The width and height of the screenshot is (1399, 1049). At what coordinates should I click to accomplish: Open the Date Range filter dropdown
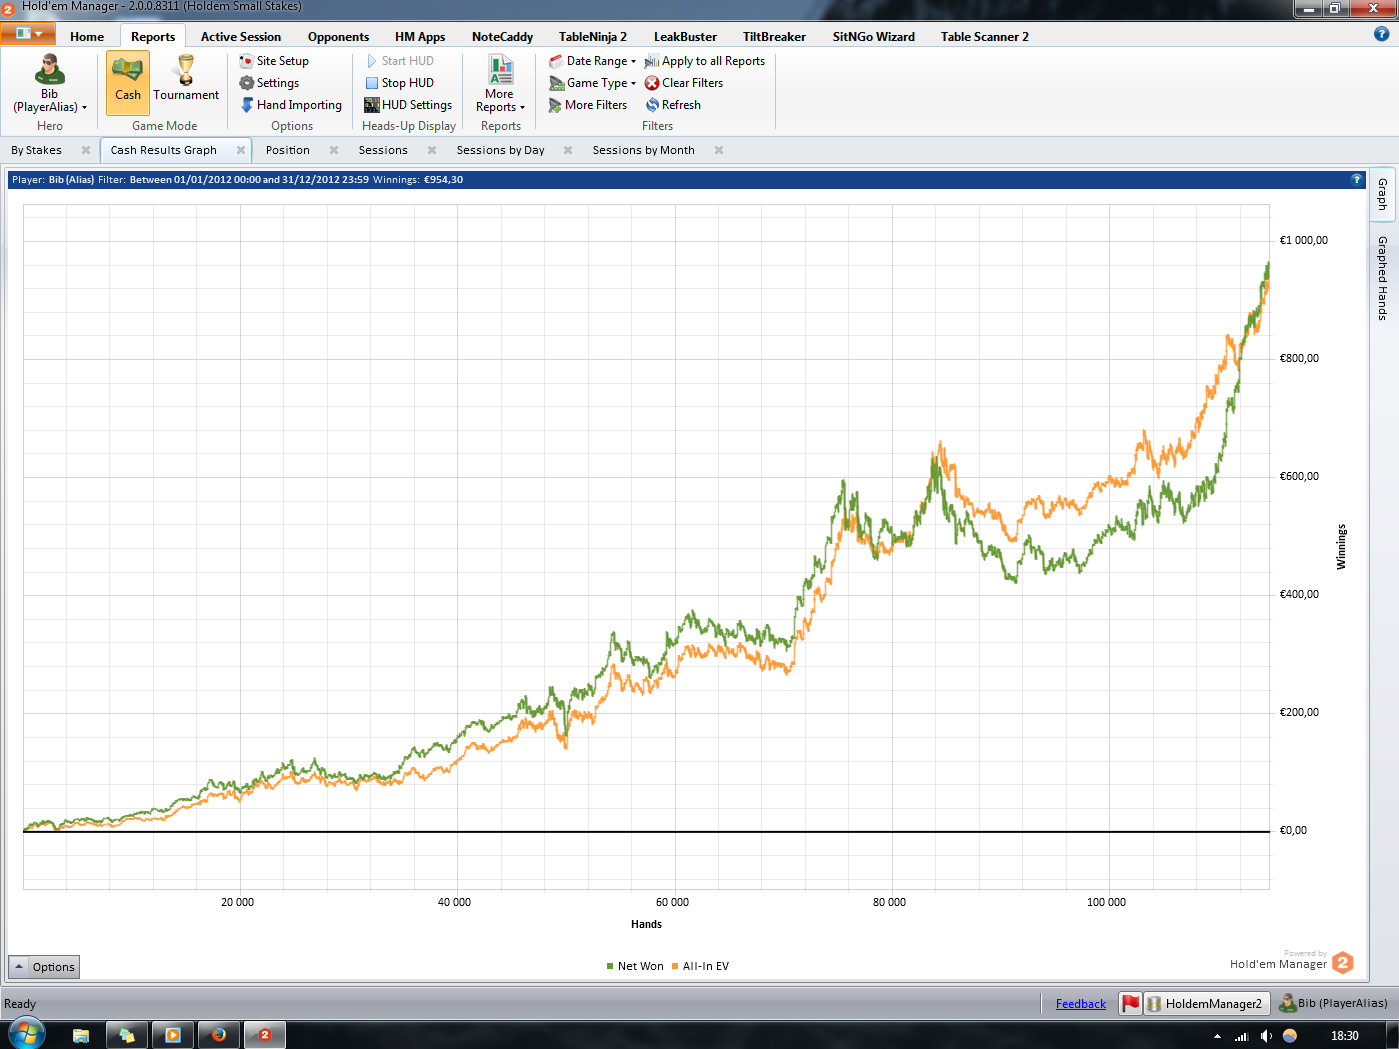592,61
